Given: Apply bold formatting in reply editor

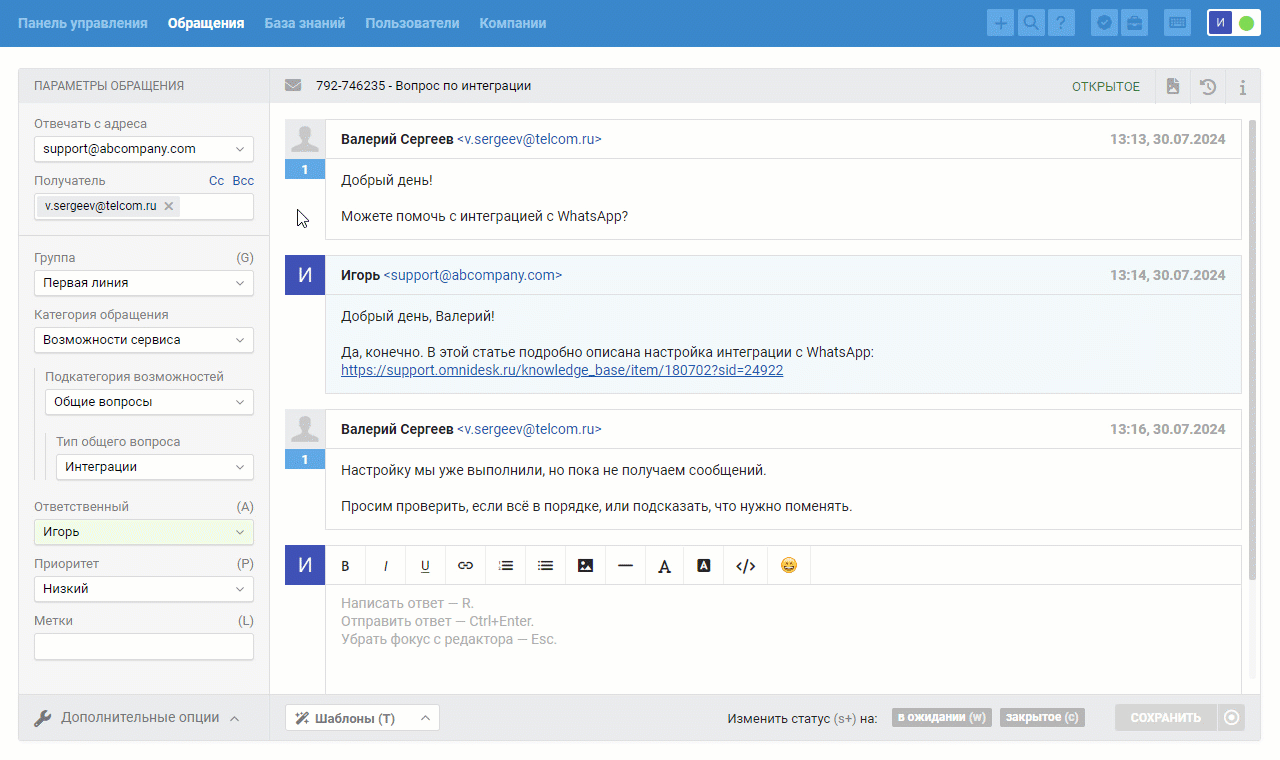Looking at the screenshot, I should [346, 565].
